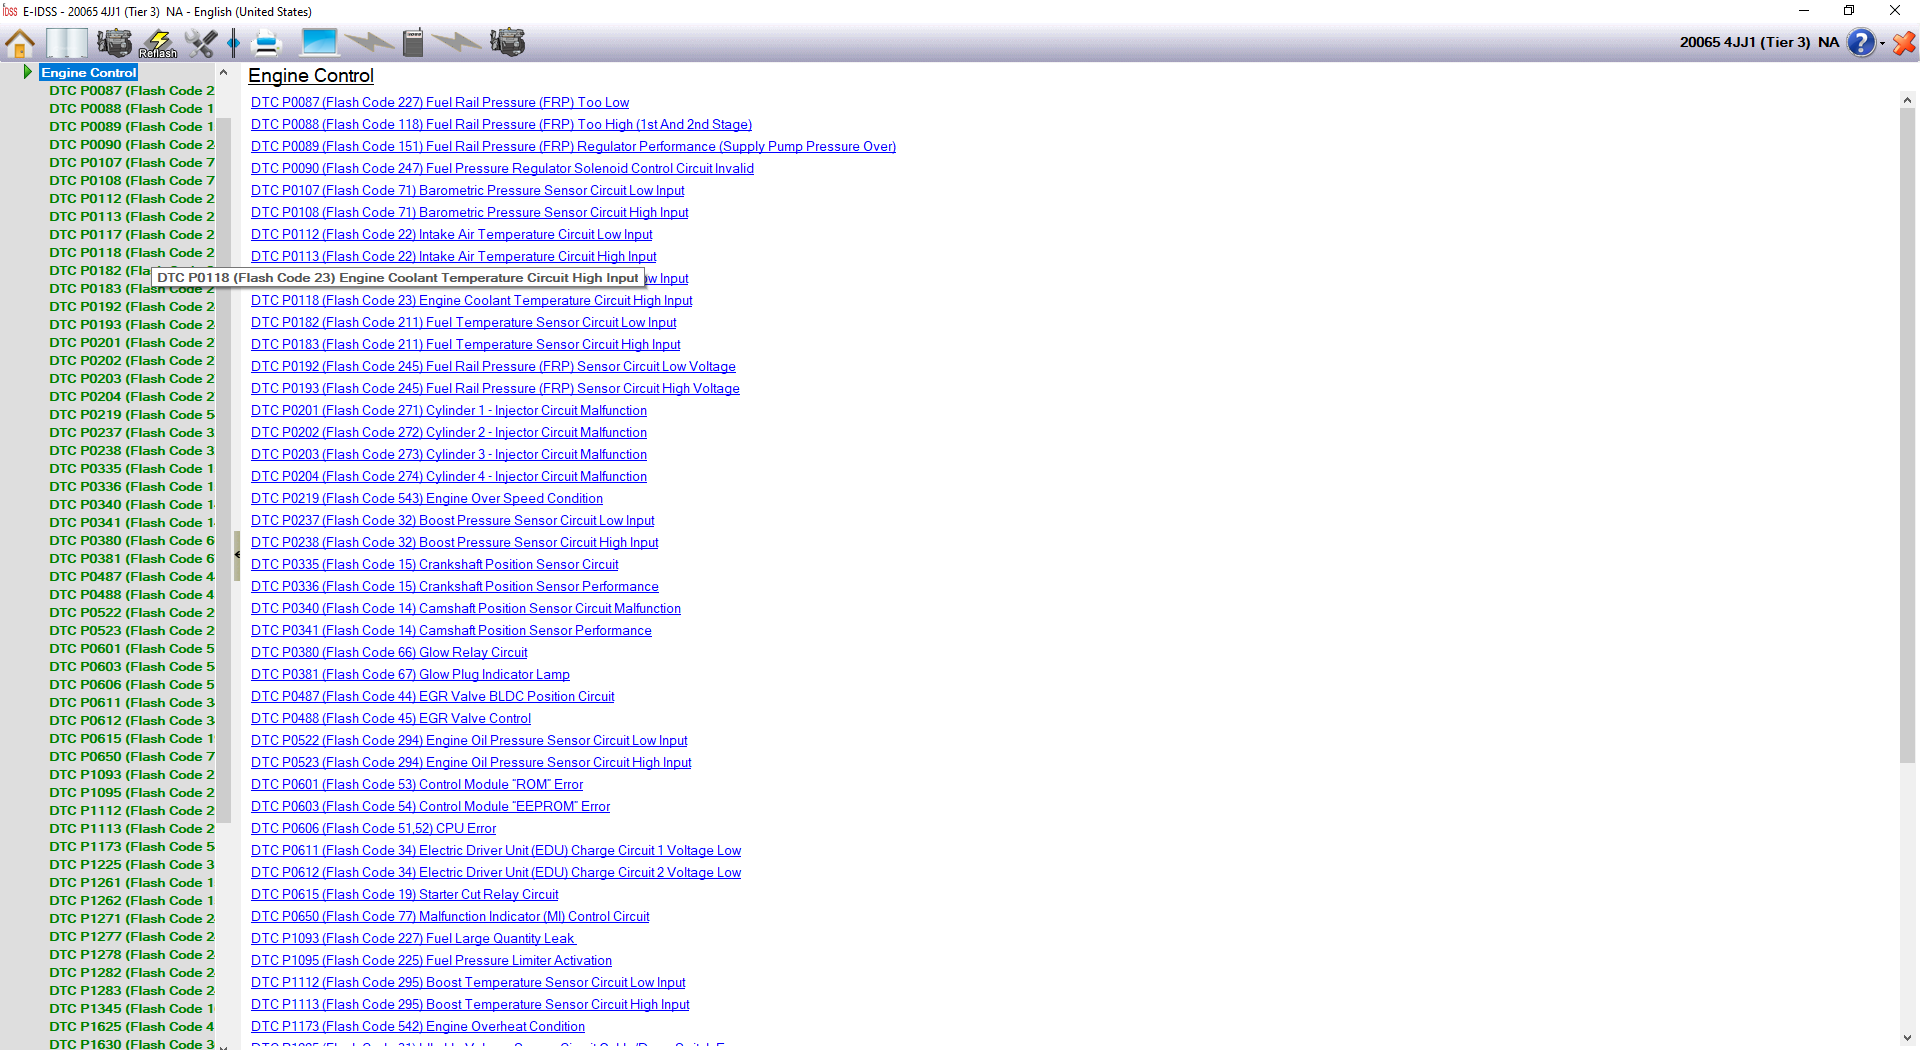Click the printer icon
The image size is (1920, 1050).
click(266, 43)
